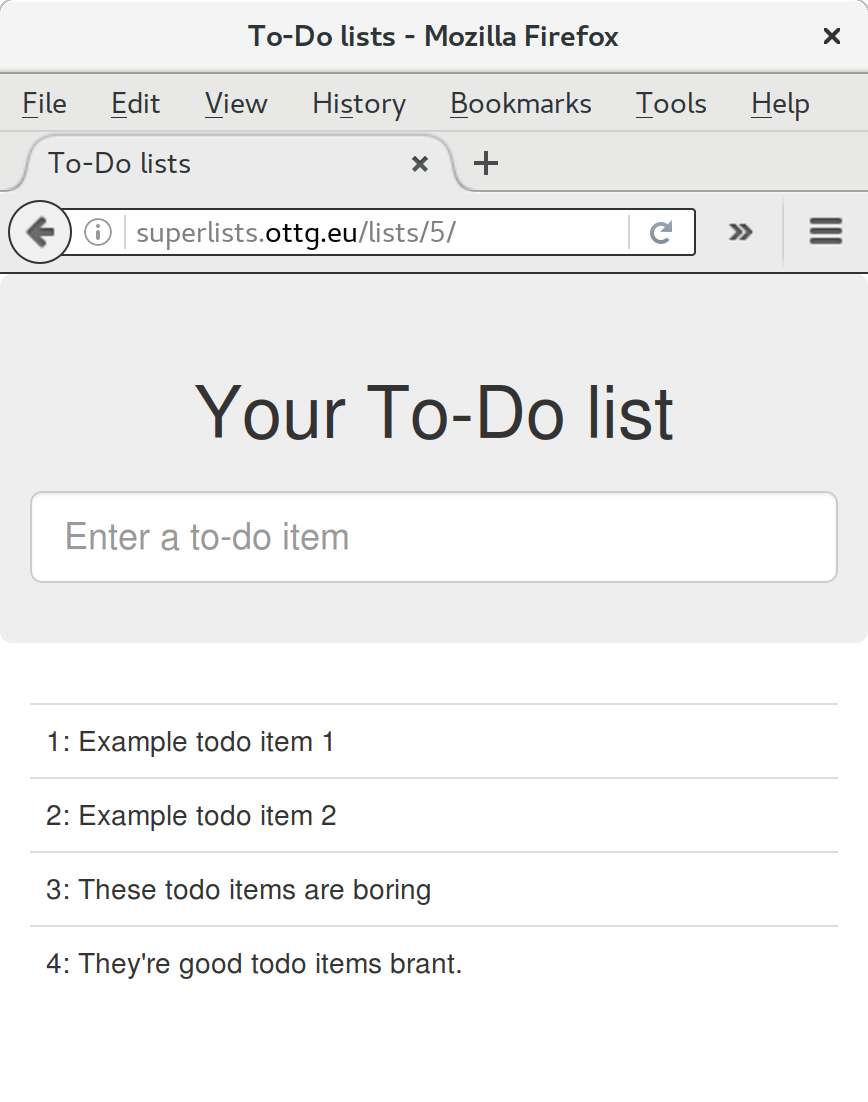Open the site information icon in address bar
This screenshot has width=868, height=1102.
95,231
